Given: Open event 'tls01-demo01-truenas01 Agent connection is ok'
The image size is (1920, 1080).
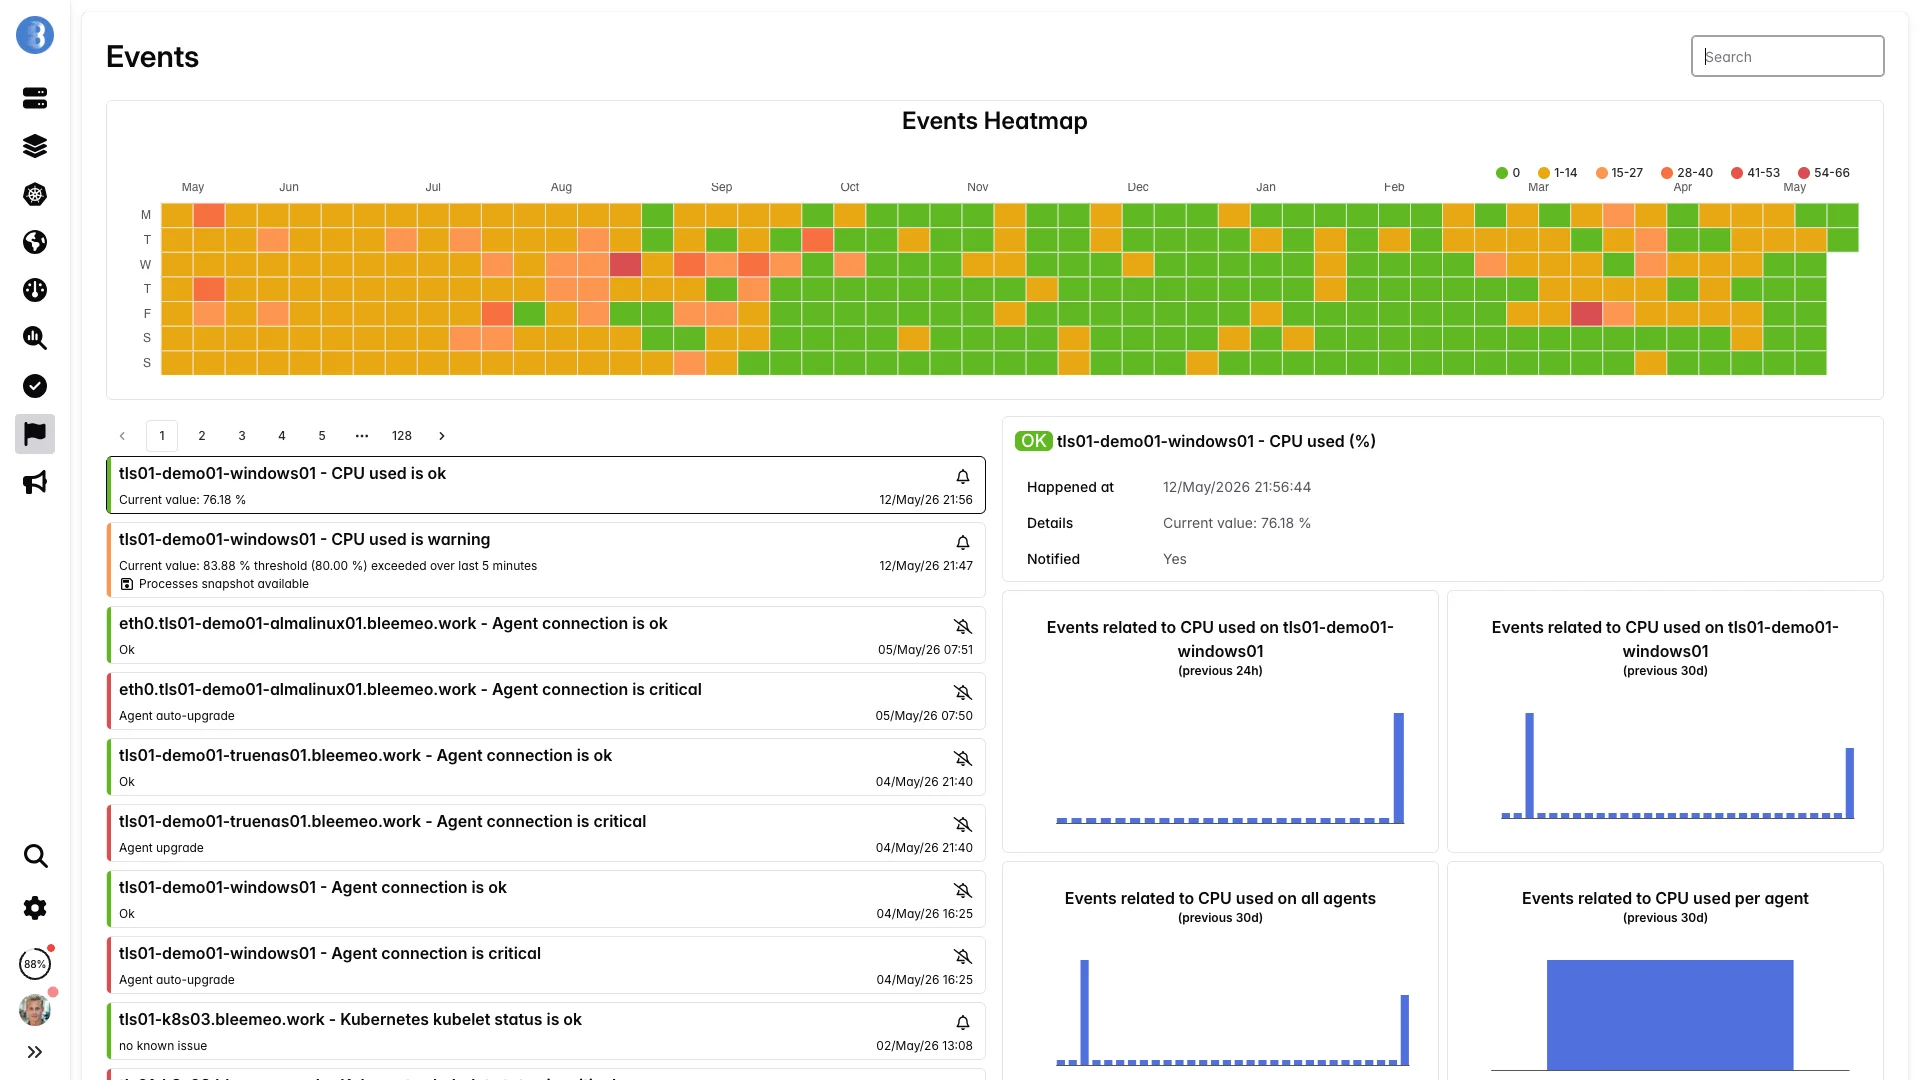Looking at the screenshot, I should click(x=546, y=767).
